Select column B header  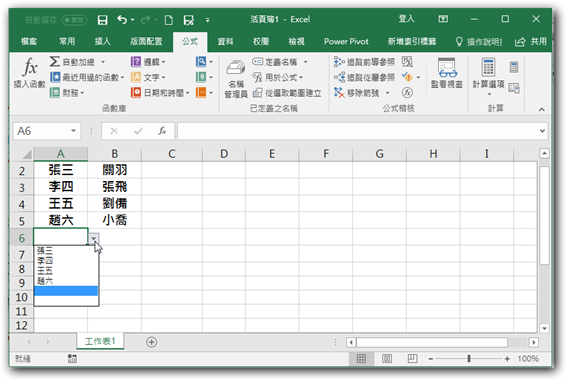115,154
